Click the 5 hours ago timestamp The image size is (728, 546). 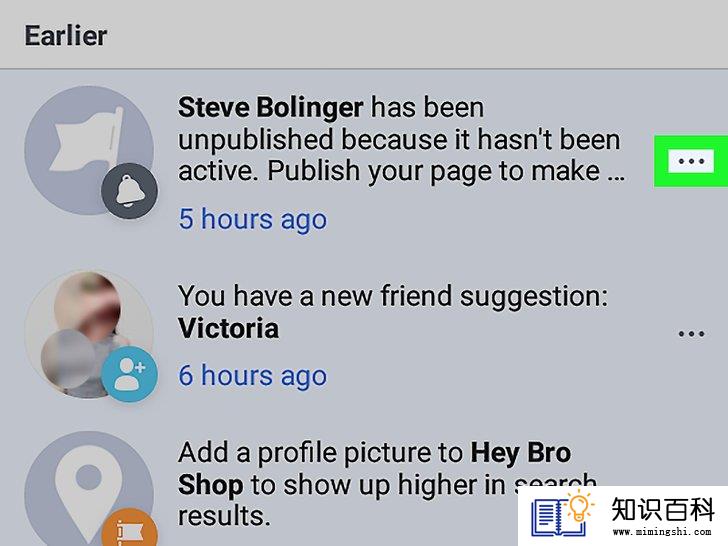coord(253,219)
